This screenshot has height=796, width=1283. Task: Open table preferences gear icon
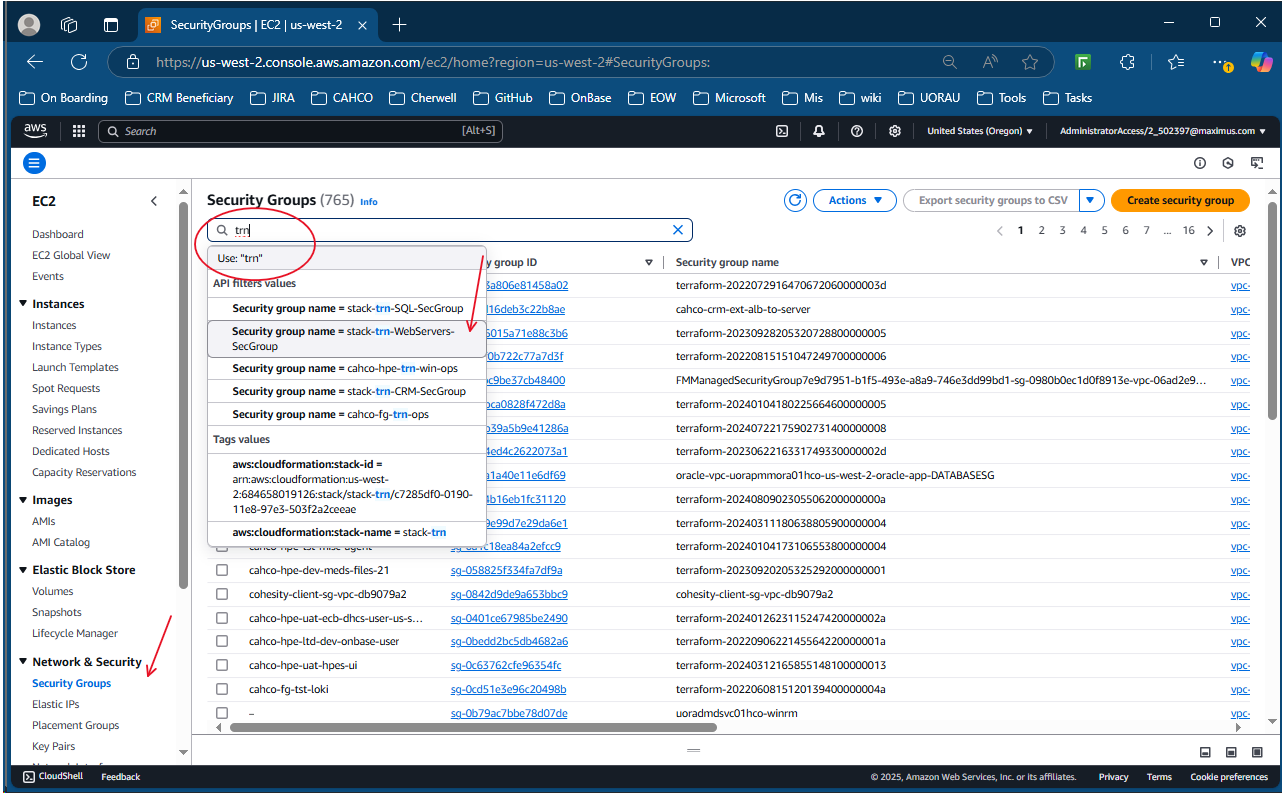coord(1240,231)
